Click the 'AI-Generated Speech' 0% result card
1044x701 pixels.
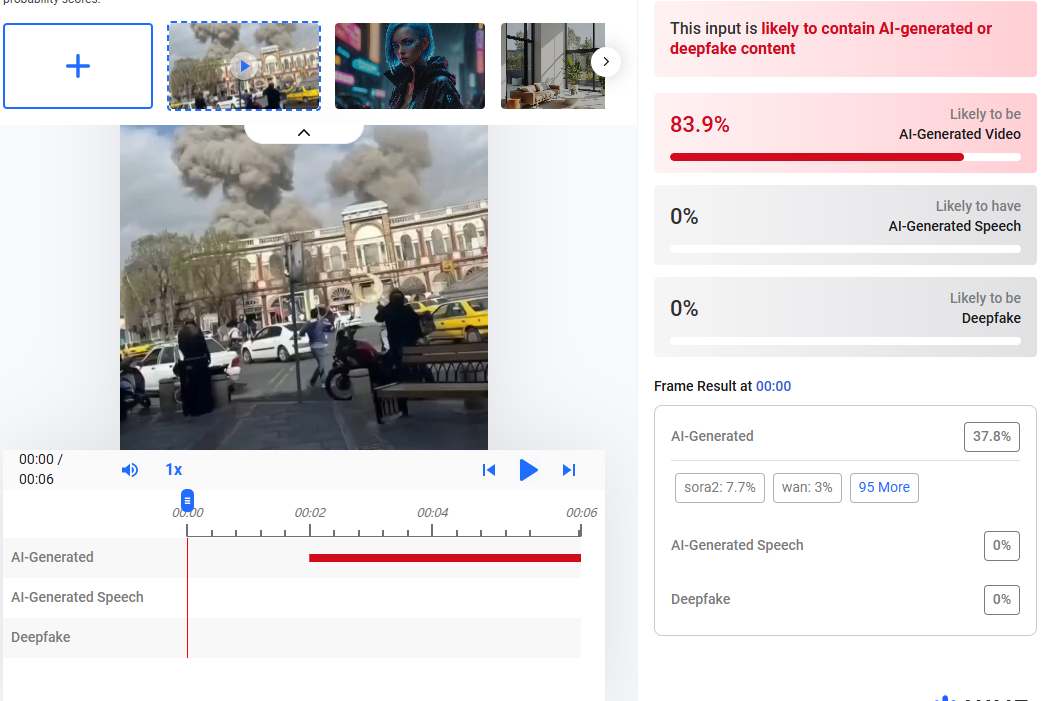845,225
